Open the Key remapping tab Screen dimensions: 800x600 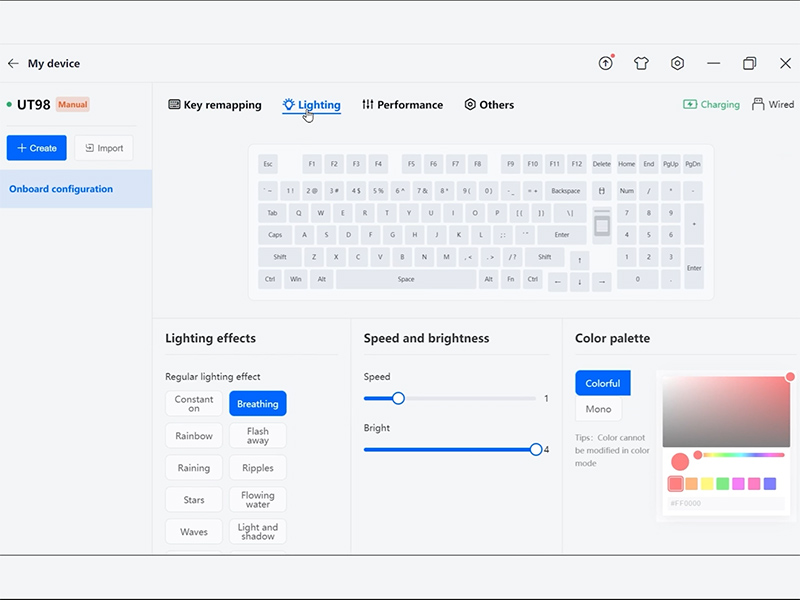(215, 105)
